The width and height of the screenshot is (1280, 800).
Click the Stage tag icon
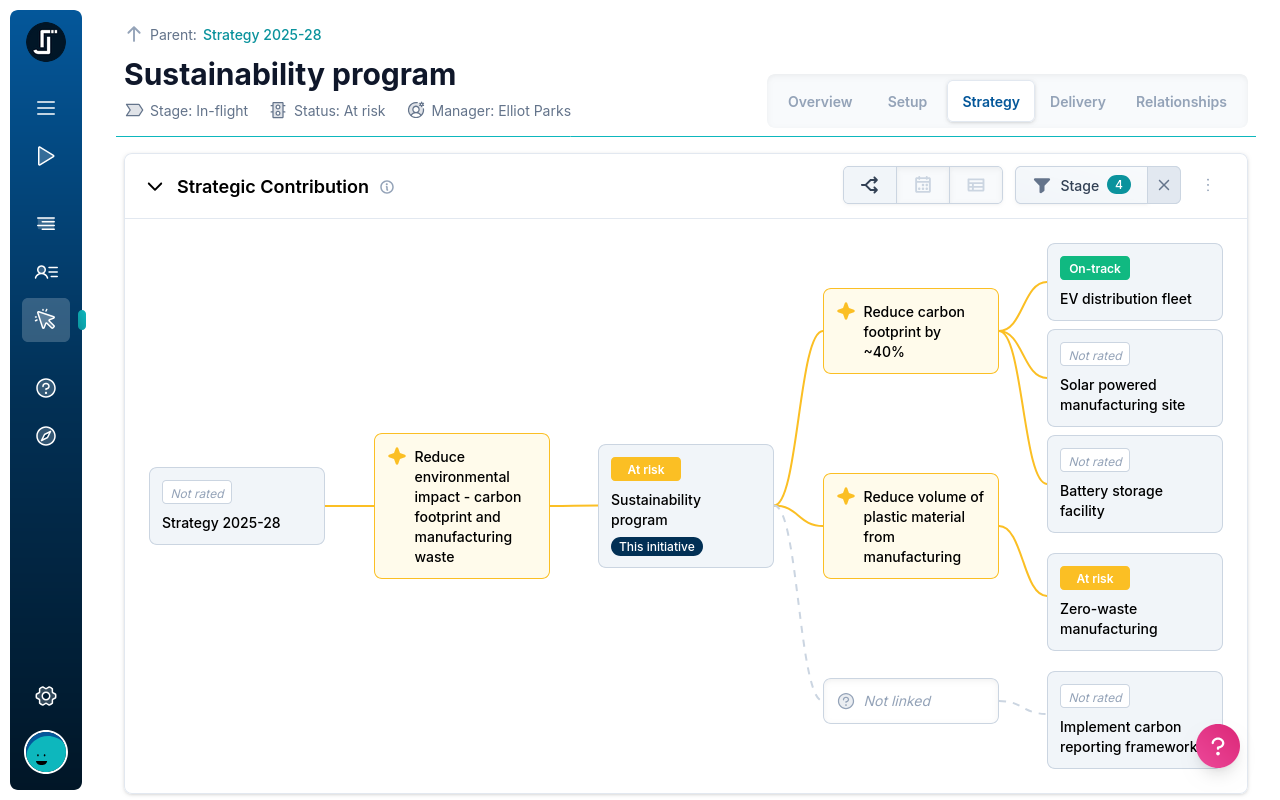tap(133, 111)
